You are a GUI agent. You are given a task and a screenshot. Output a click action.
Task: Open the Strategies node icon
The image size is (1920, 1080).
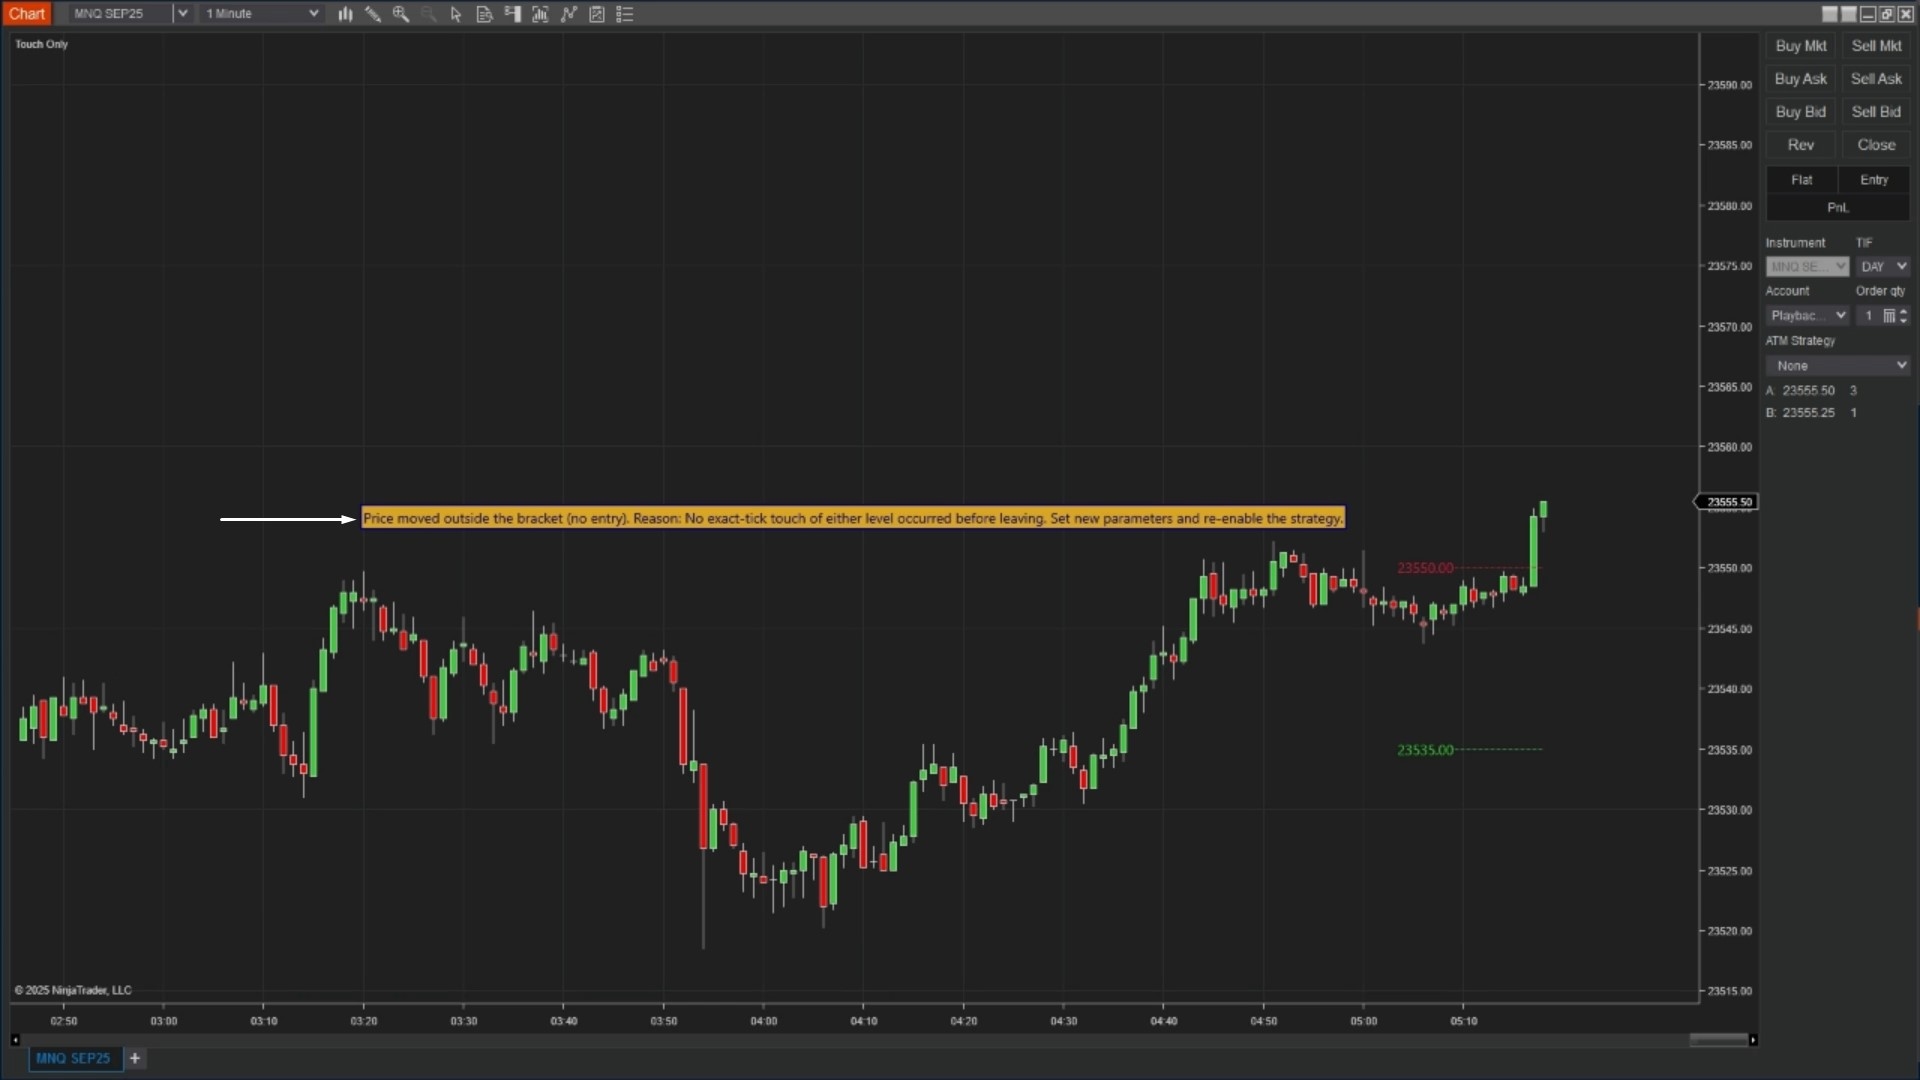pyautogui.click(x=568, y=14)
